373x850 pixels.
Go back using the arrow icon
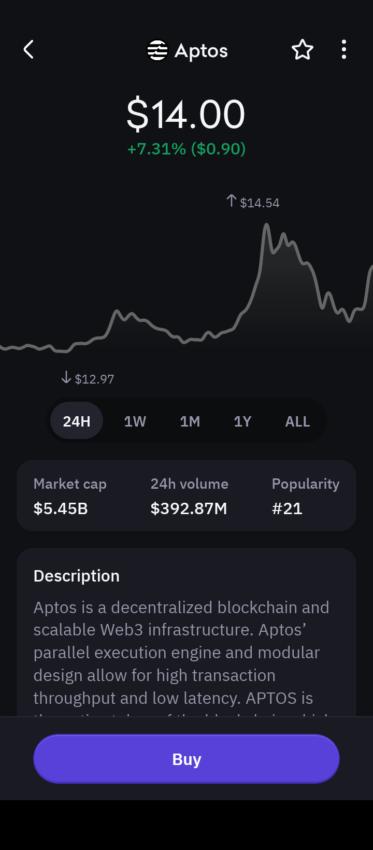(x=29, y=50)
